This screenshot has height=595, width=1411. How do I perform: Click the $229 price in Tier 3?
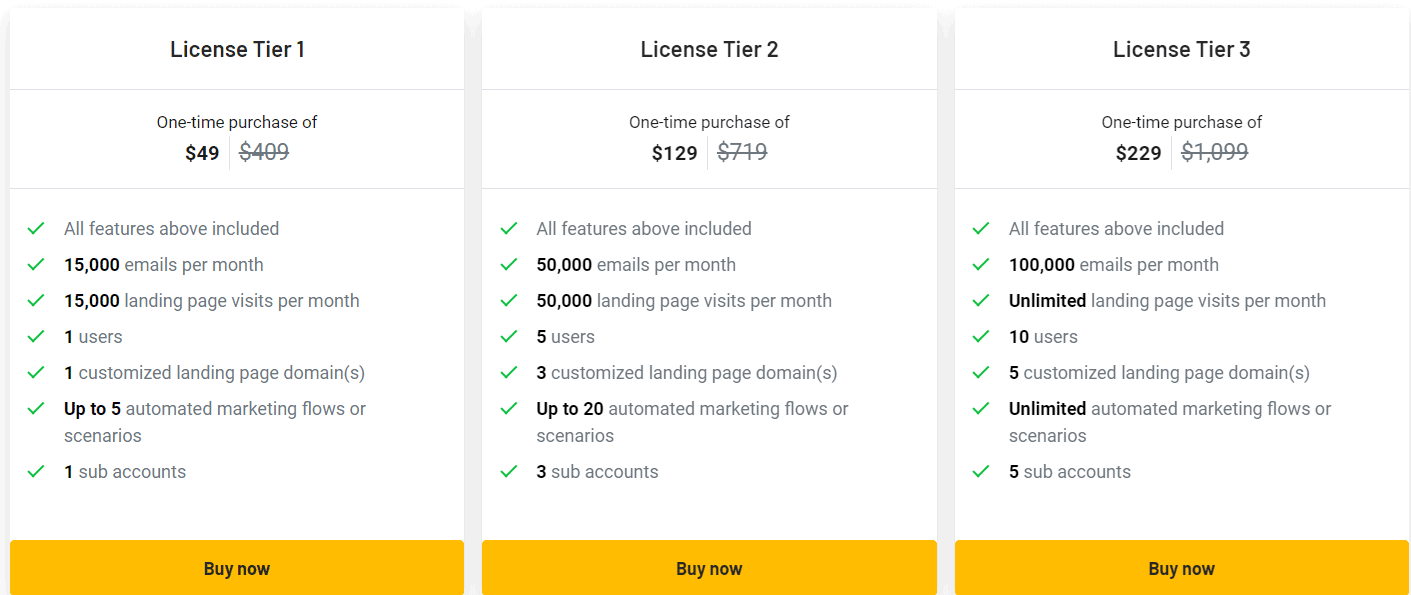pos(1138,152)
